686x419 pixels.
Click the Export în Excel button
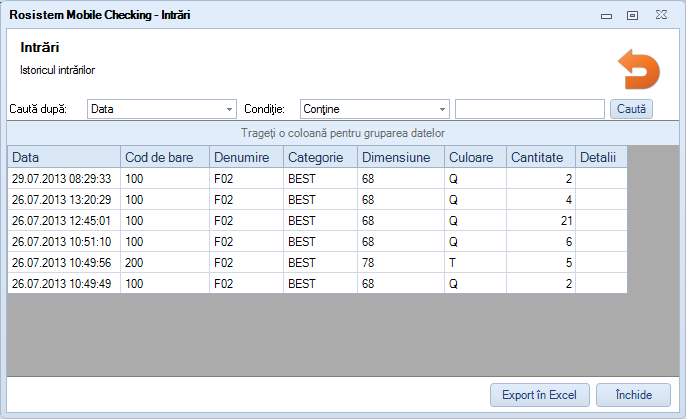click(x=540, y=395)
